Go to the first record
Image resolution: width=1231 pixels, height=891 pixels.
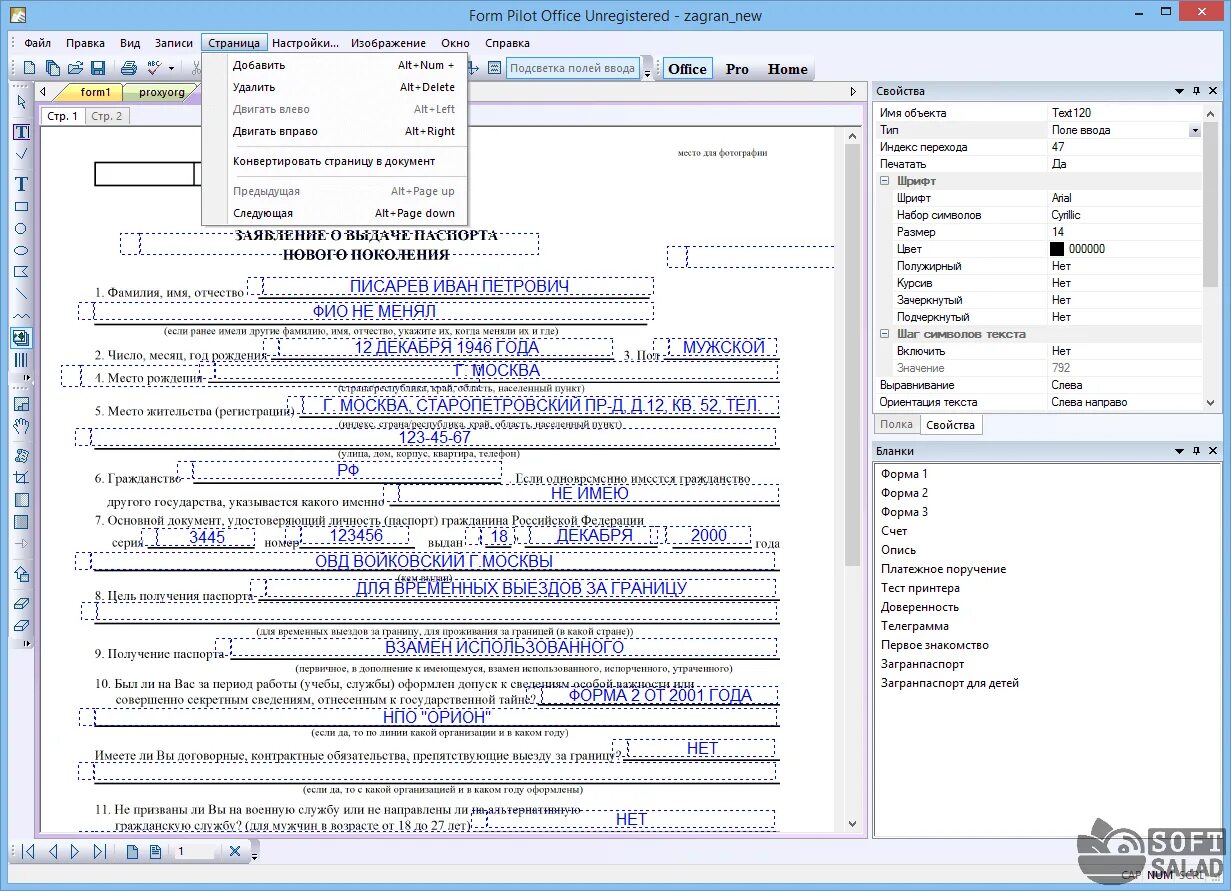[29, 852]
